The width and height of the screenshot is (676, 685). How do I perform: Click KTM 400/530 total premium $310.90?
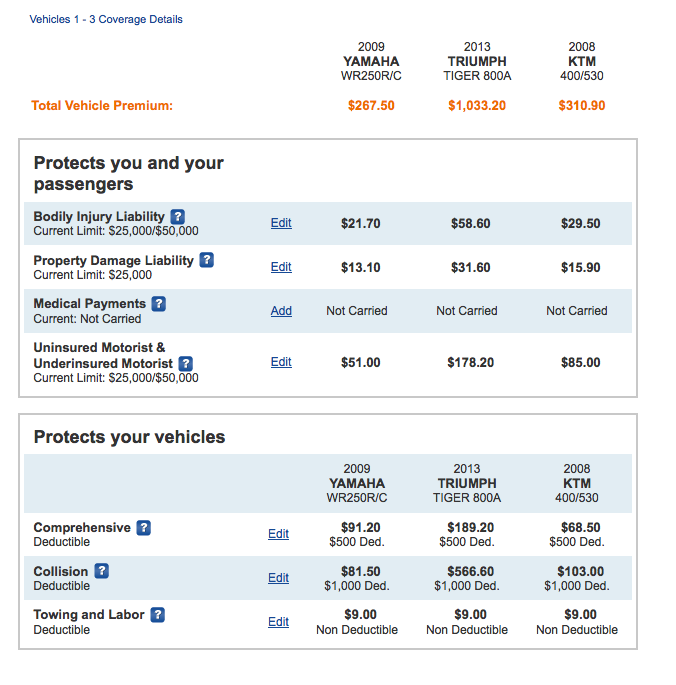[x=582, y=106]
